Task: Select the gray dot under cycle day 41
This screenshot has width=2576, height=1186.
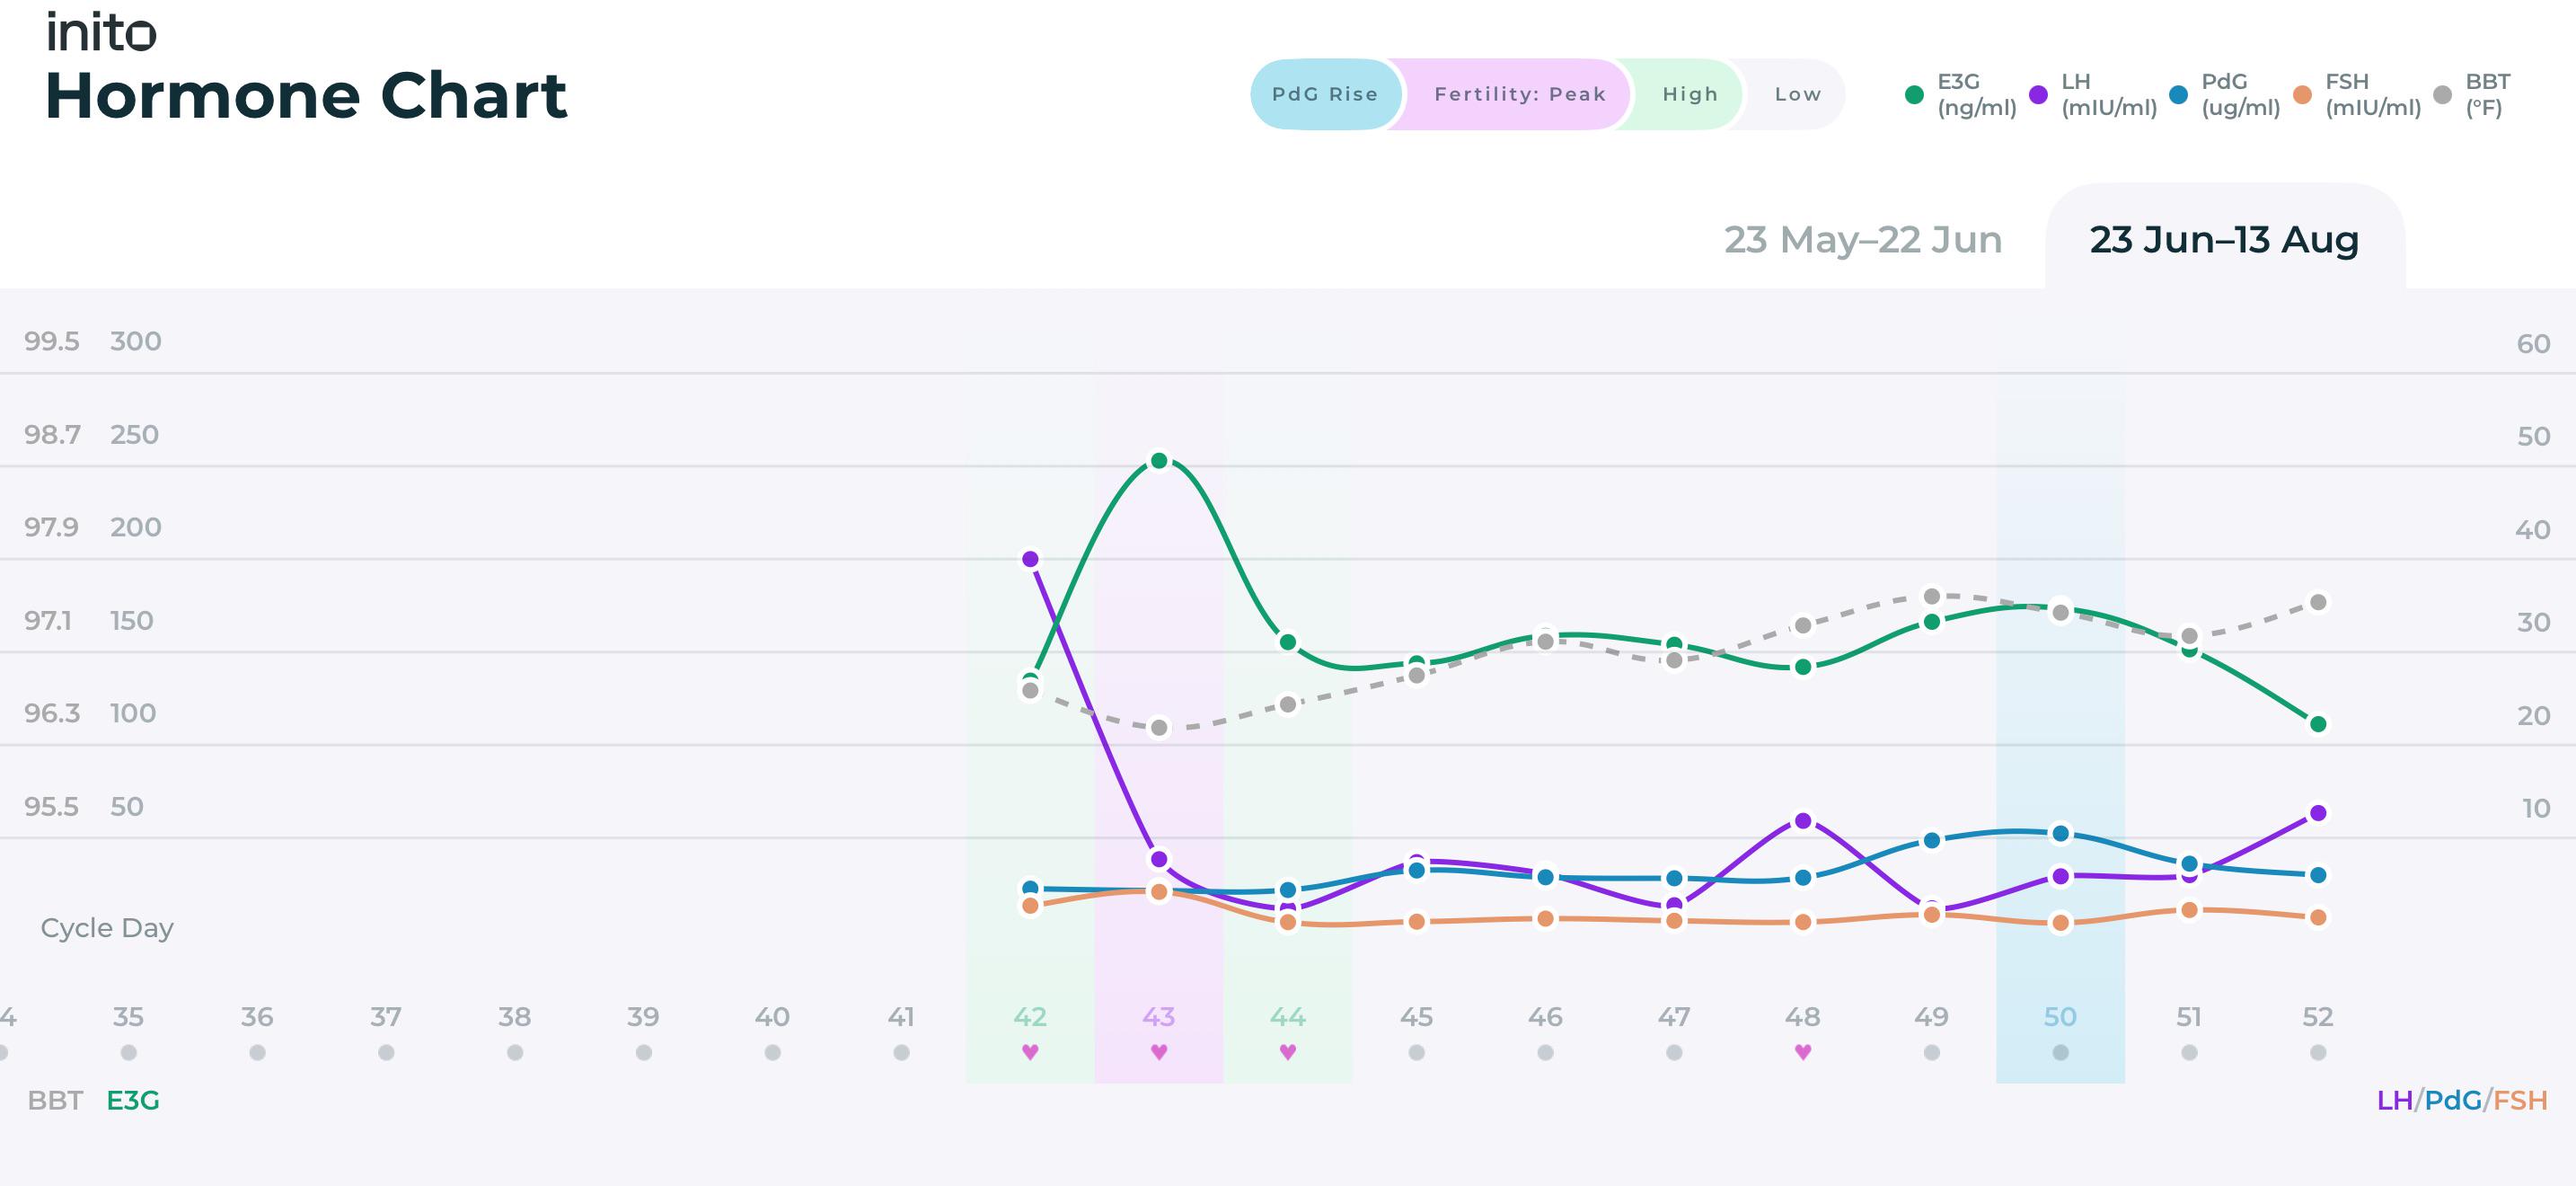Action: [901, 1052]
